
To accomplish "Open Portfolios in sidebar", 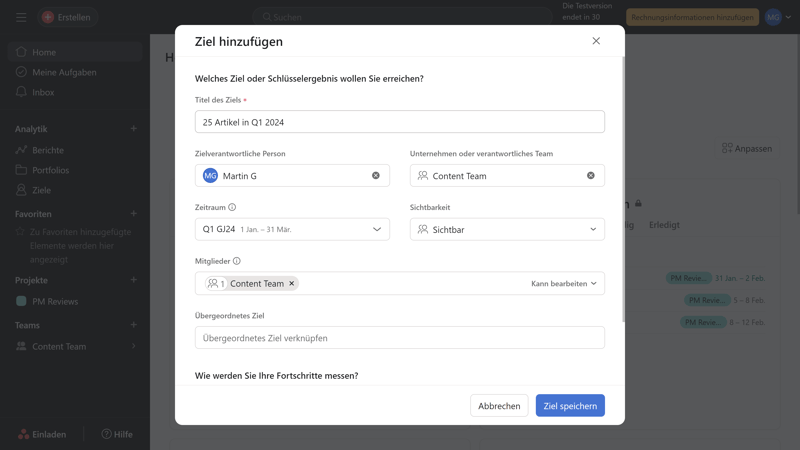I will [75, 170].
